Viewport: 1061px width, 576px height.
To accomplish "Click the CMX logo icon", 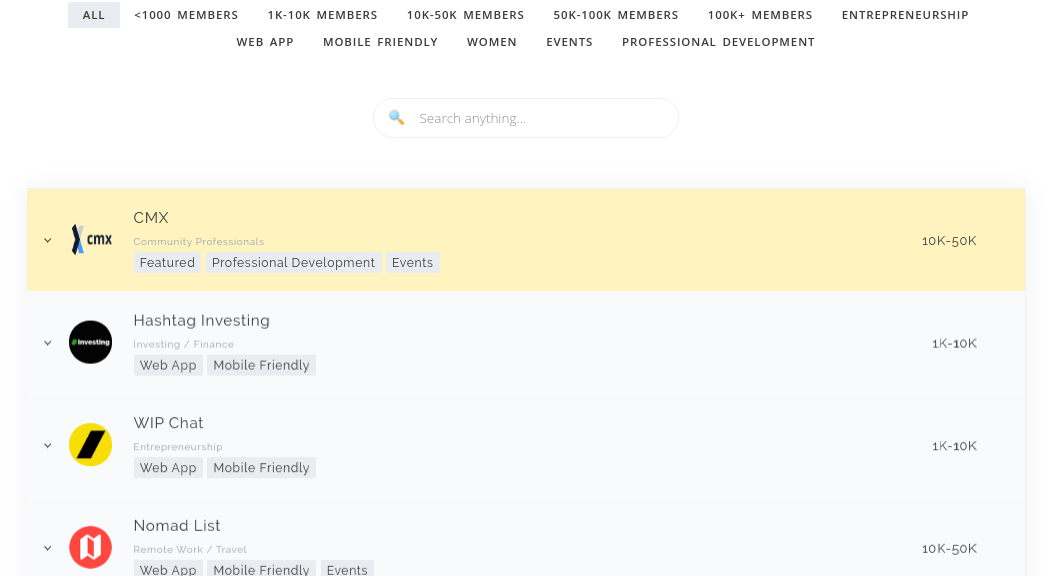I will 91,240.
